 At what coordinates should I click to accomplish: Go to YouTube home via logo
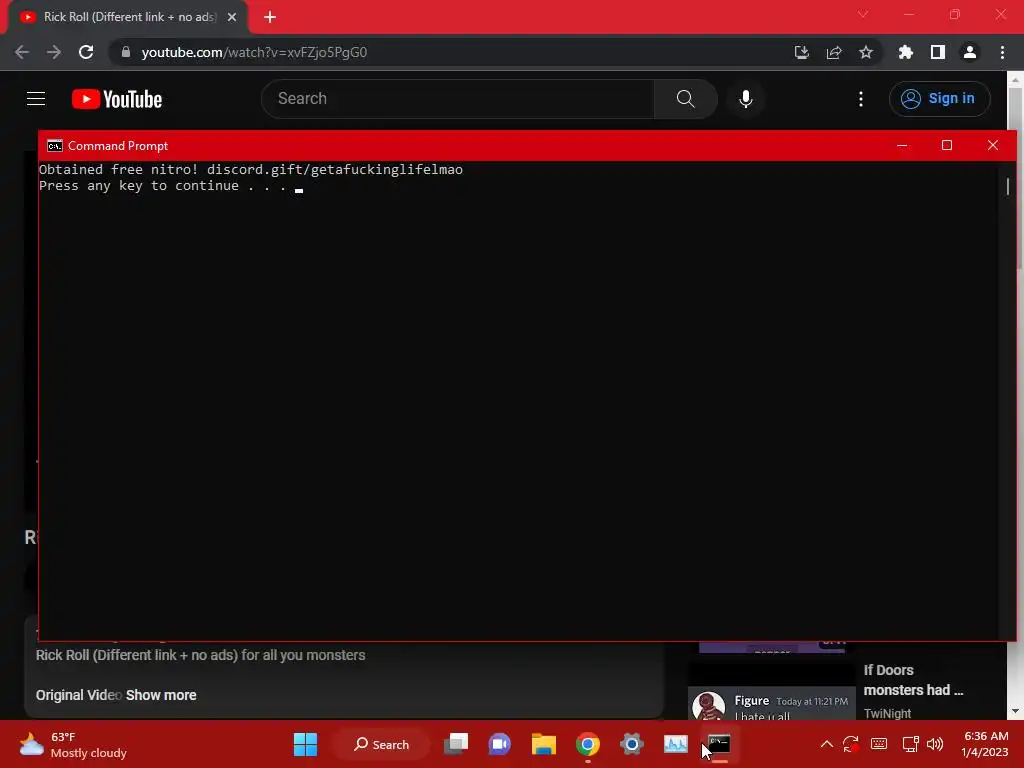[117, 99]
